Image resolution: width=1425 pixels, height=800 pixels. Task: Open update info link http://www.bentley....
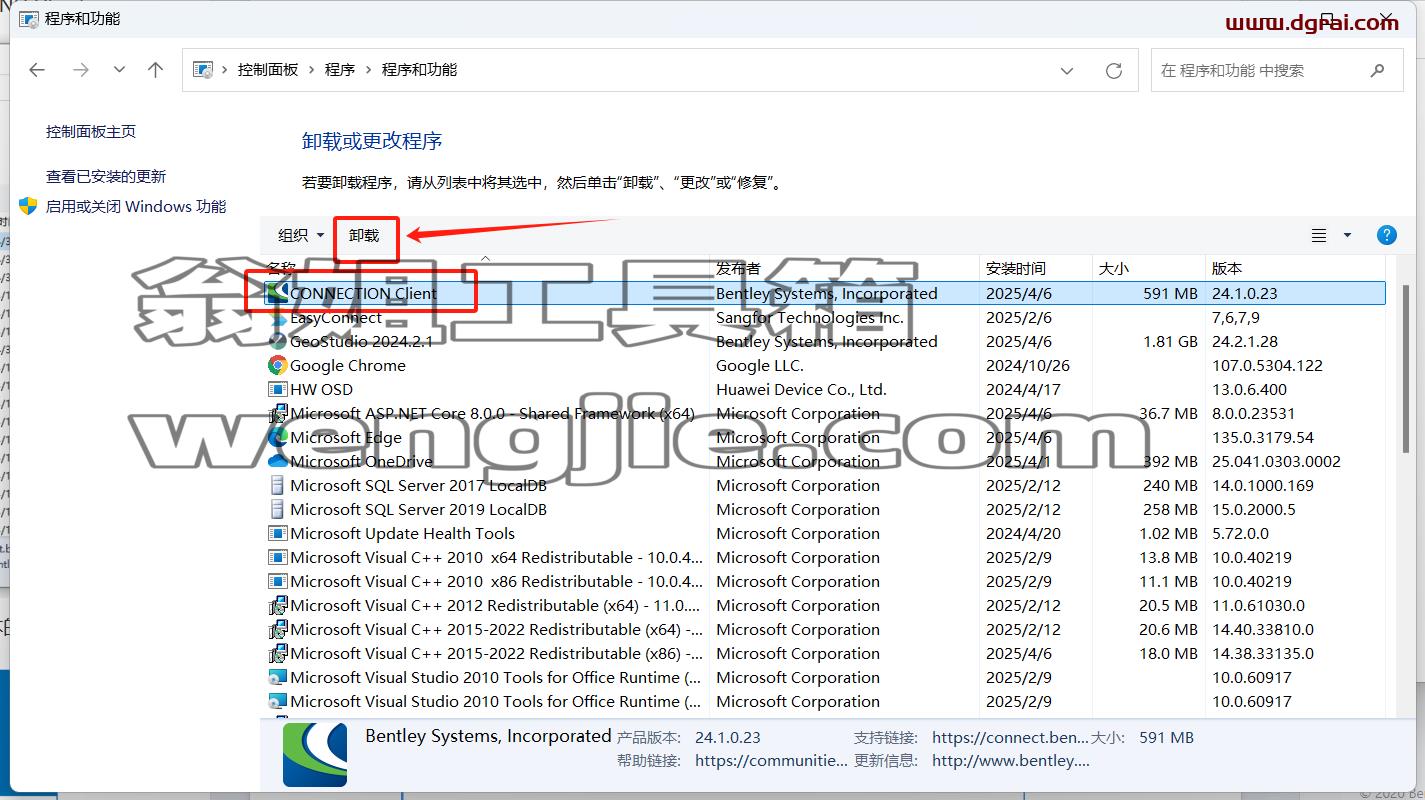[x=1011, y=760]
